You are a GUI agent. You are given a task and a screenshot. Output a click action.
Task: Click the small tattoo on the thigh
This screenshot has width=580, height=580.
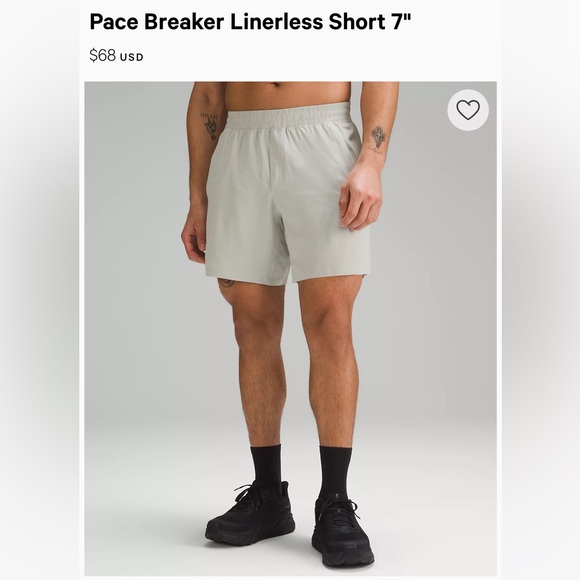click(x=226, y=283)
